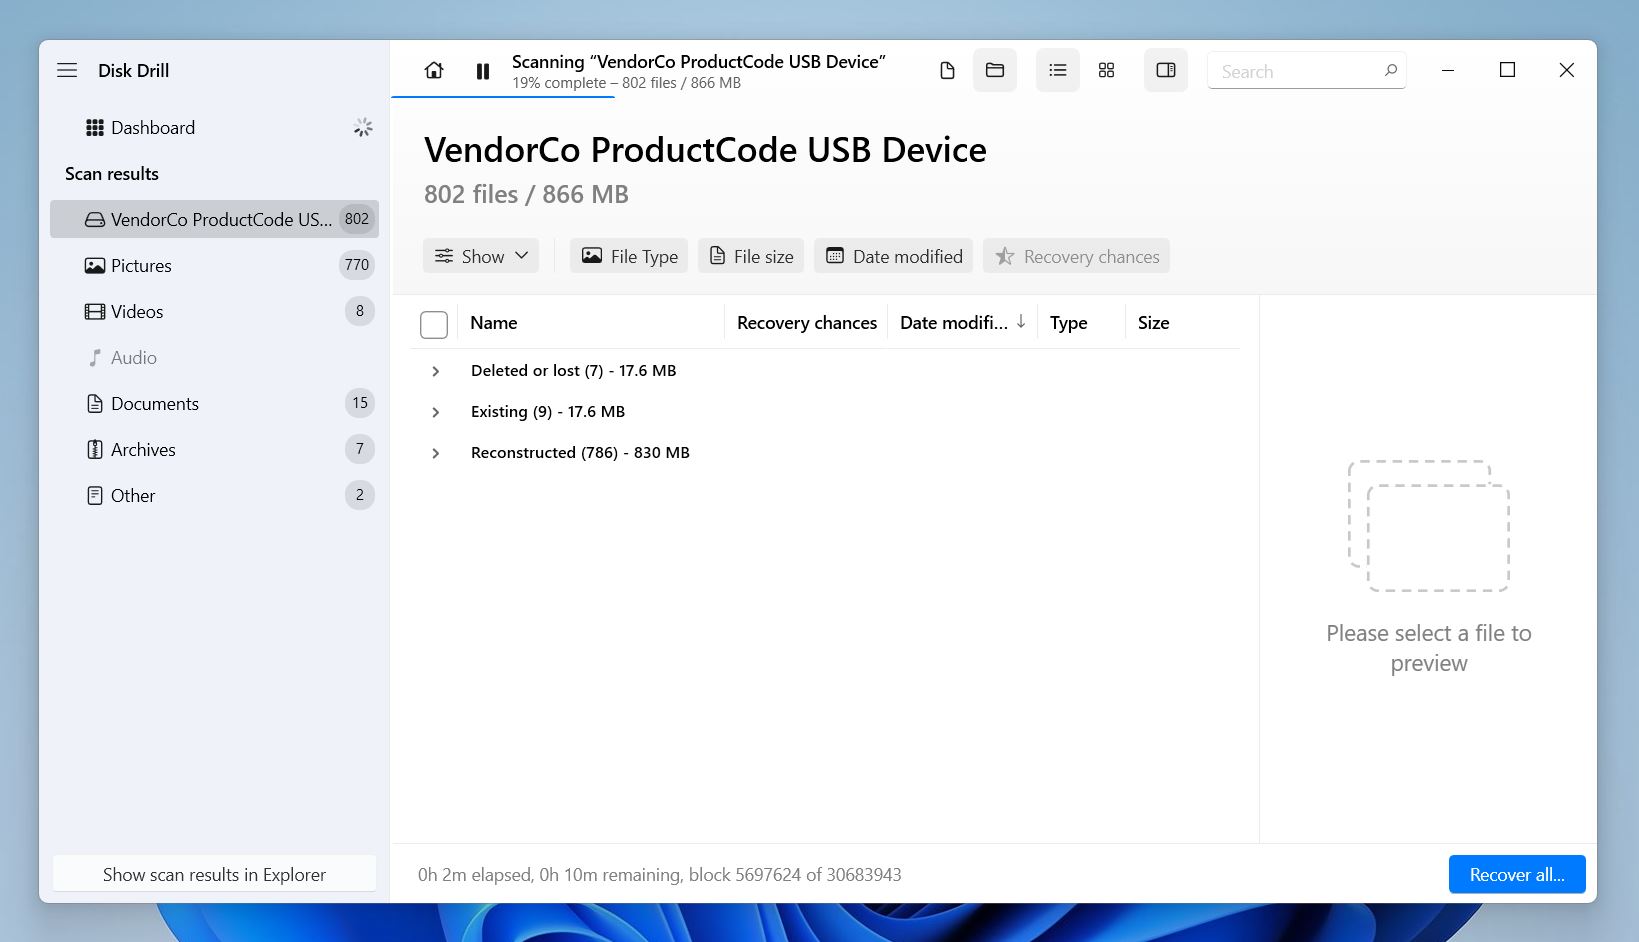Filter results by File Type

pyautogui.click(x=629, y=256)
